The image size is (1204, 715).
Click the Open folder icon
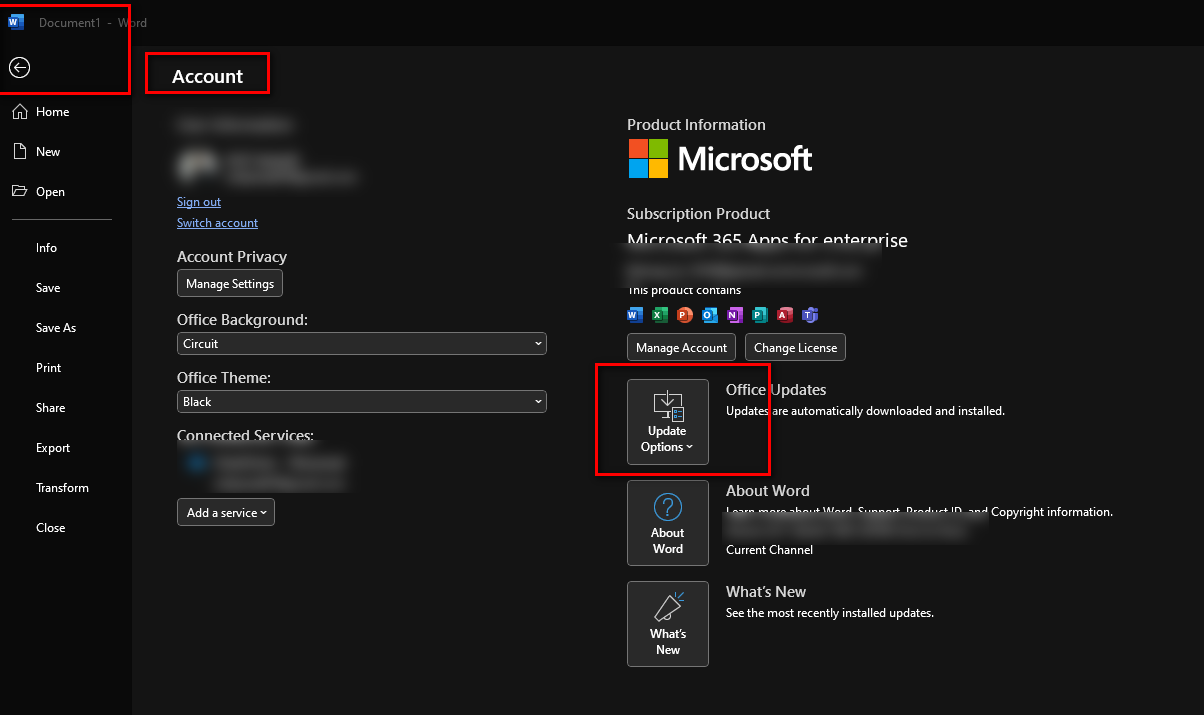(19, 192)
